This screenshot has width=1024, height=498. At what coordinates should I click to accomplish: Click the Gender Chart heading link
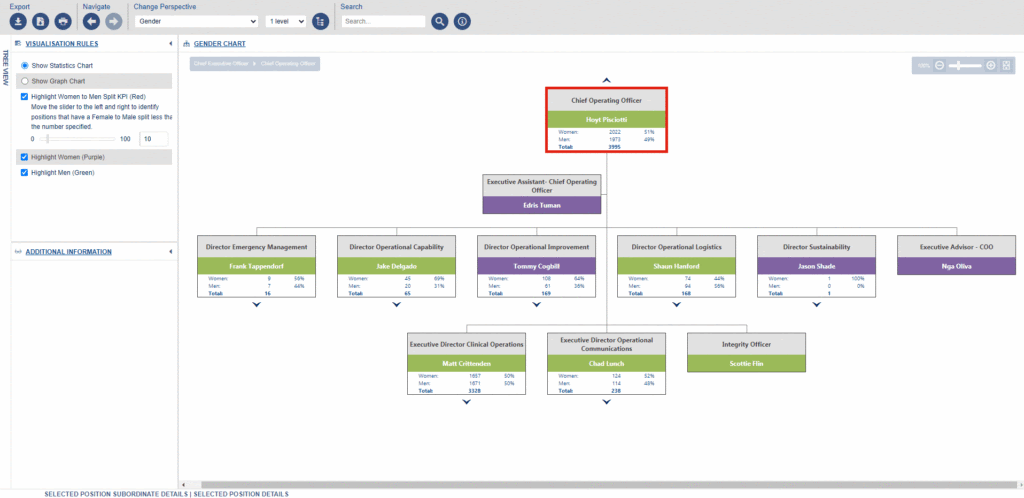pos(219,44)
